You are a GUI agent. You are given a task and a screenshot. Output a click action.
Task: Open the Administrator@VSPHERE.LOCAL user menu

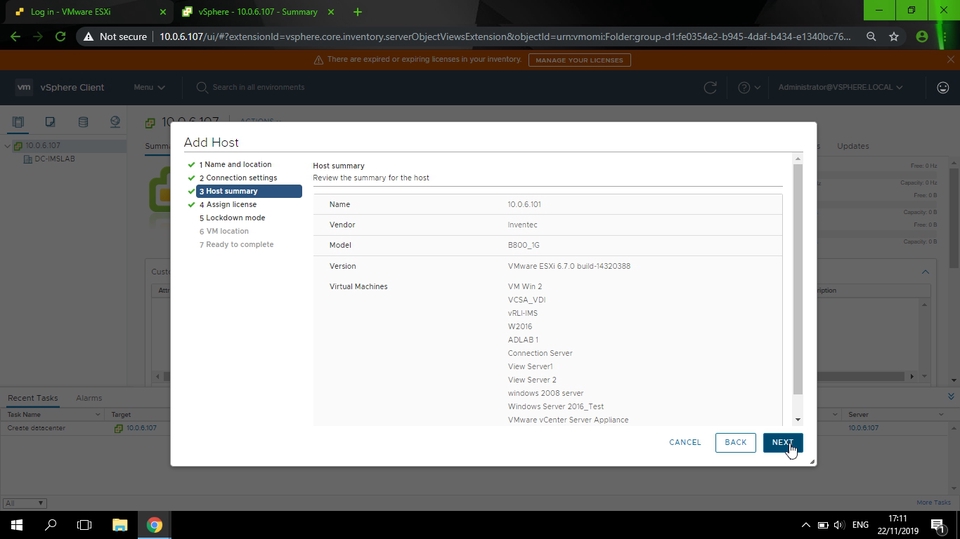840,87
